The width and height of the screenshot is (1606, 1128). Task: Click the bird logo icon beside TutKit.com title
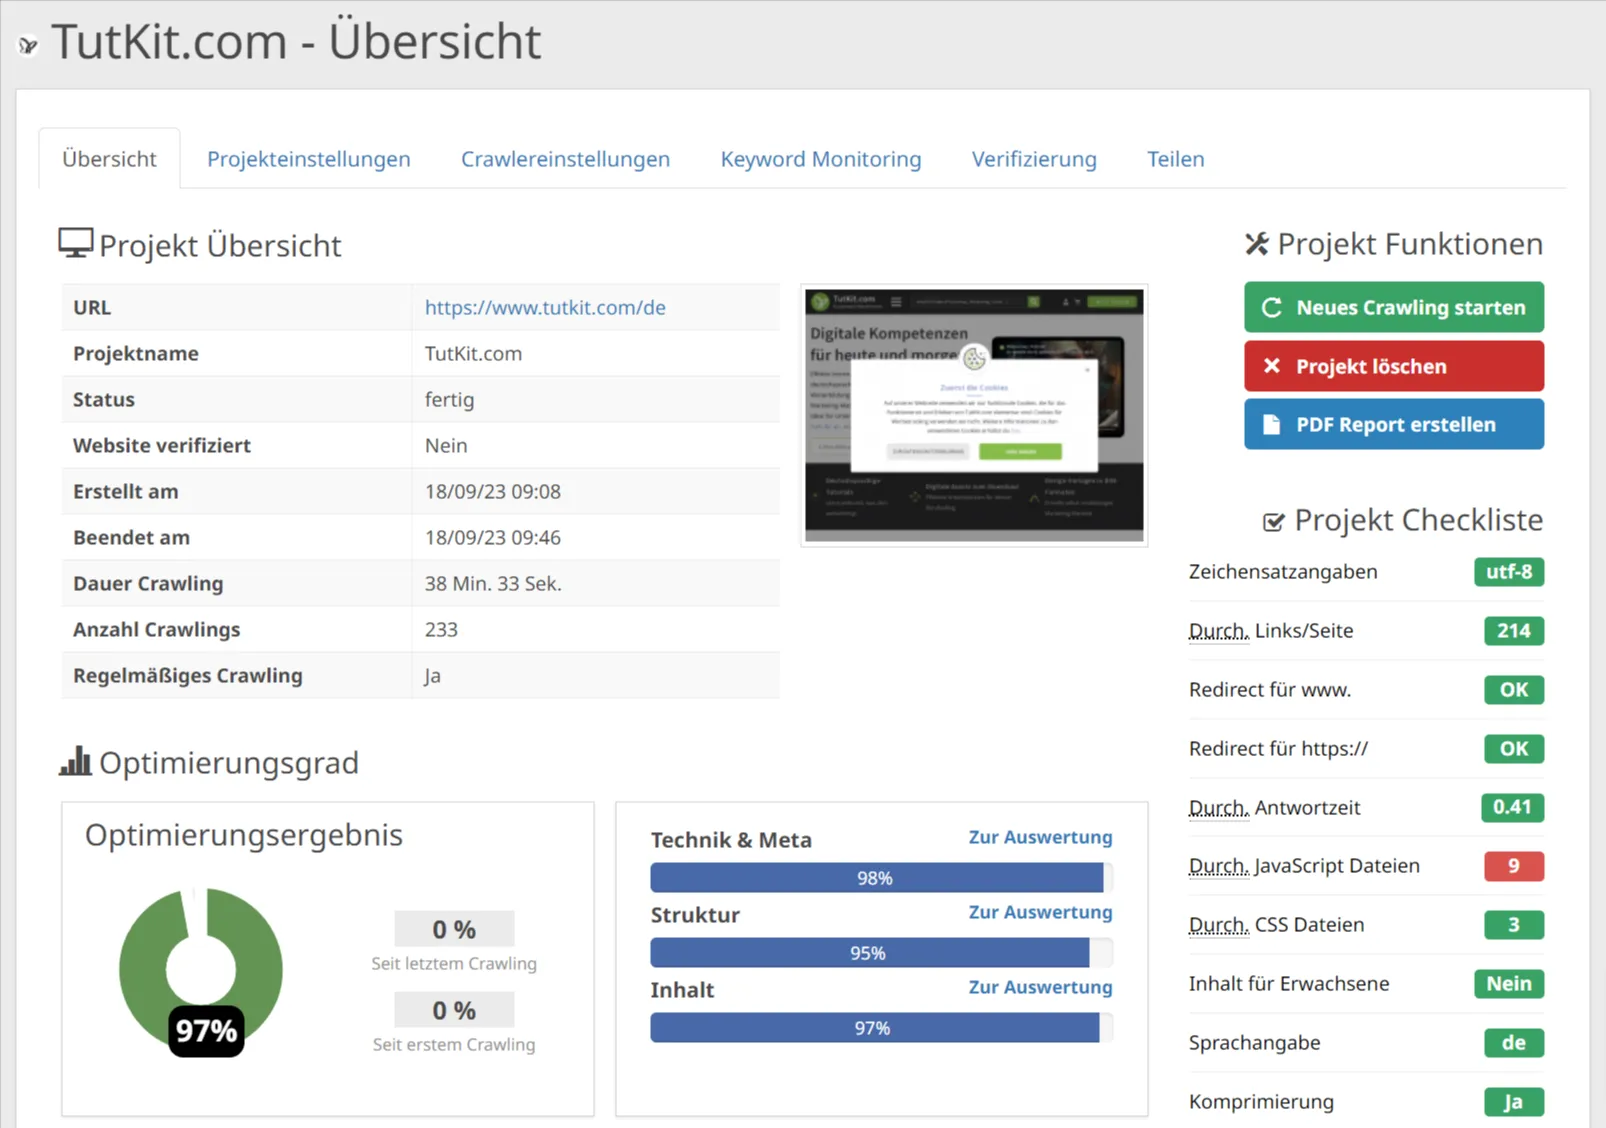28,45
